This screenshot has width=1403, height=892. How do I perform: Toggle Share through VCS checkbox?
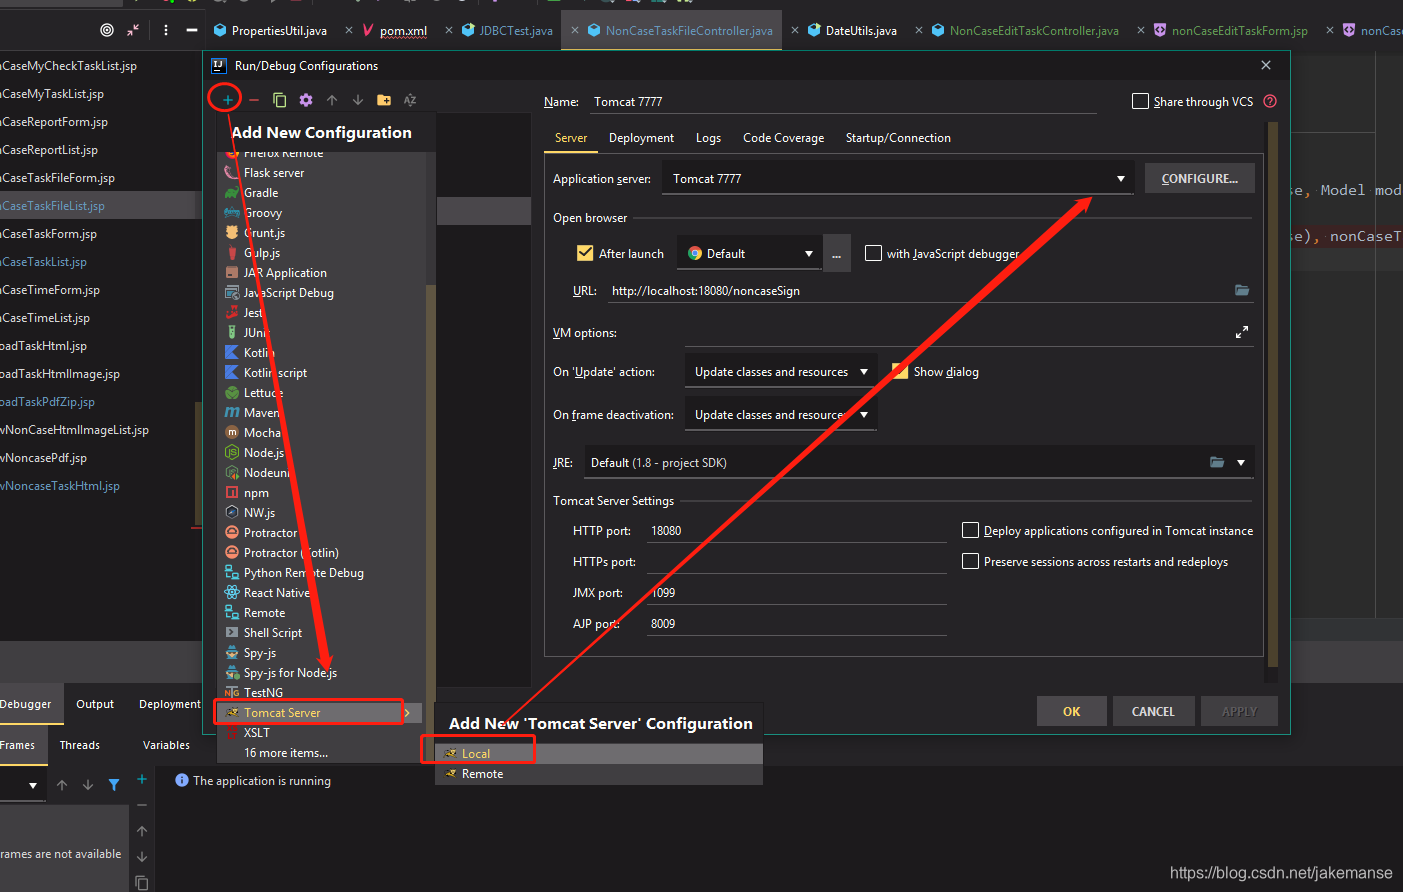click(1140, 101)
